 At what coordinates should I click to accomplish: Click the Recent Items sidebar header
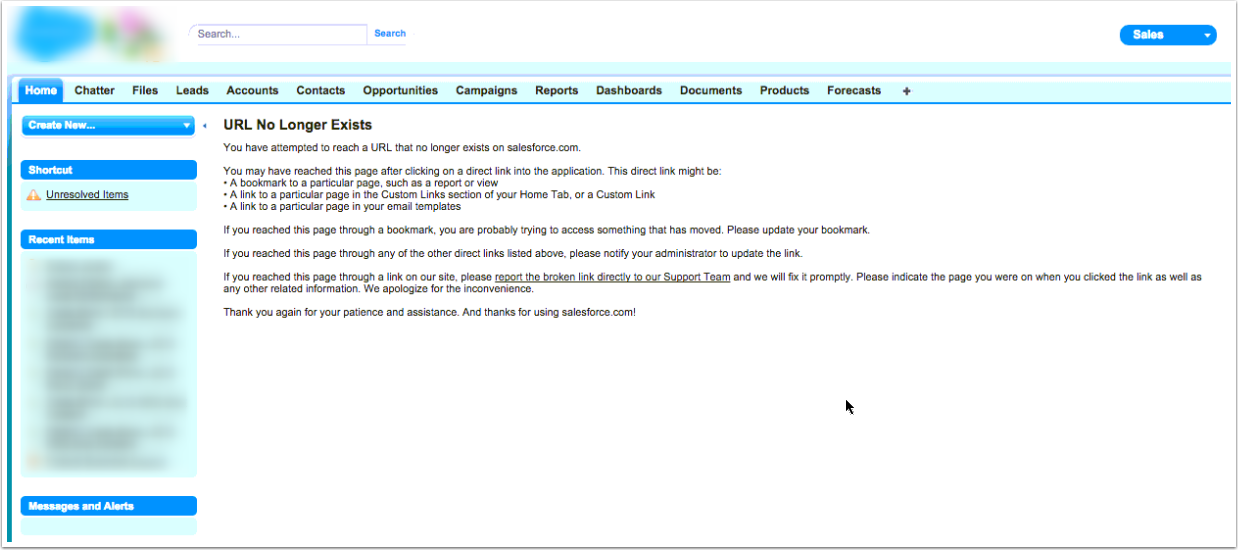coord(109,240)
